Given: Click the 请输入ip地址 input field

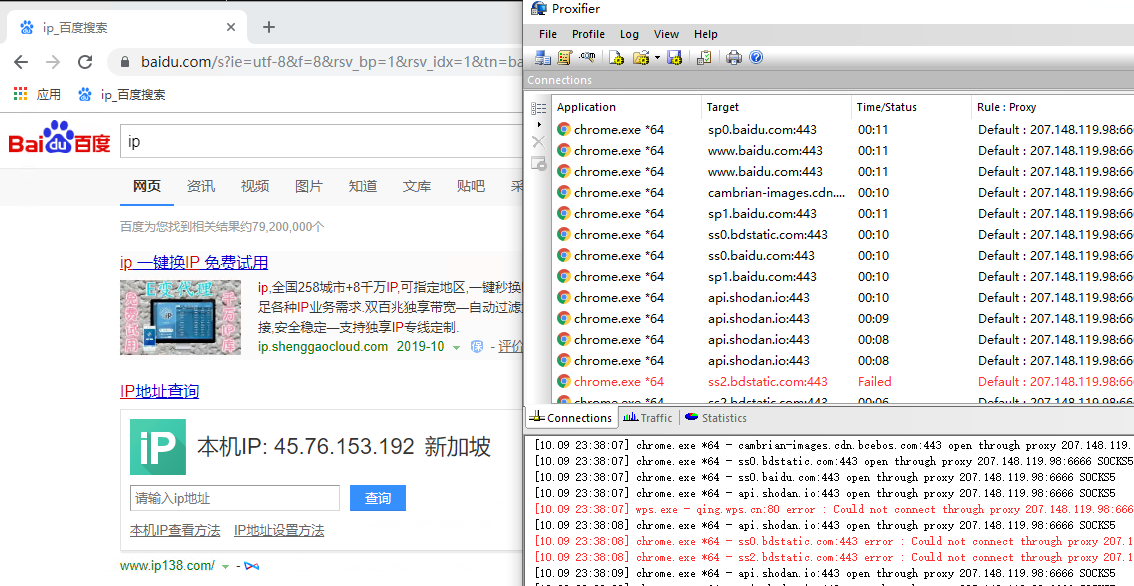Looking at the screenshot, I should (234, 498).
